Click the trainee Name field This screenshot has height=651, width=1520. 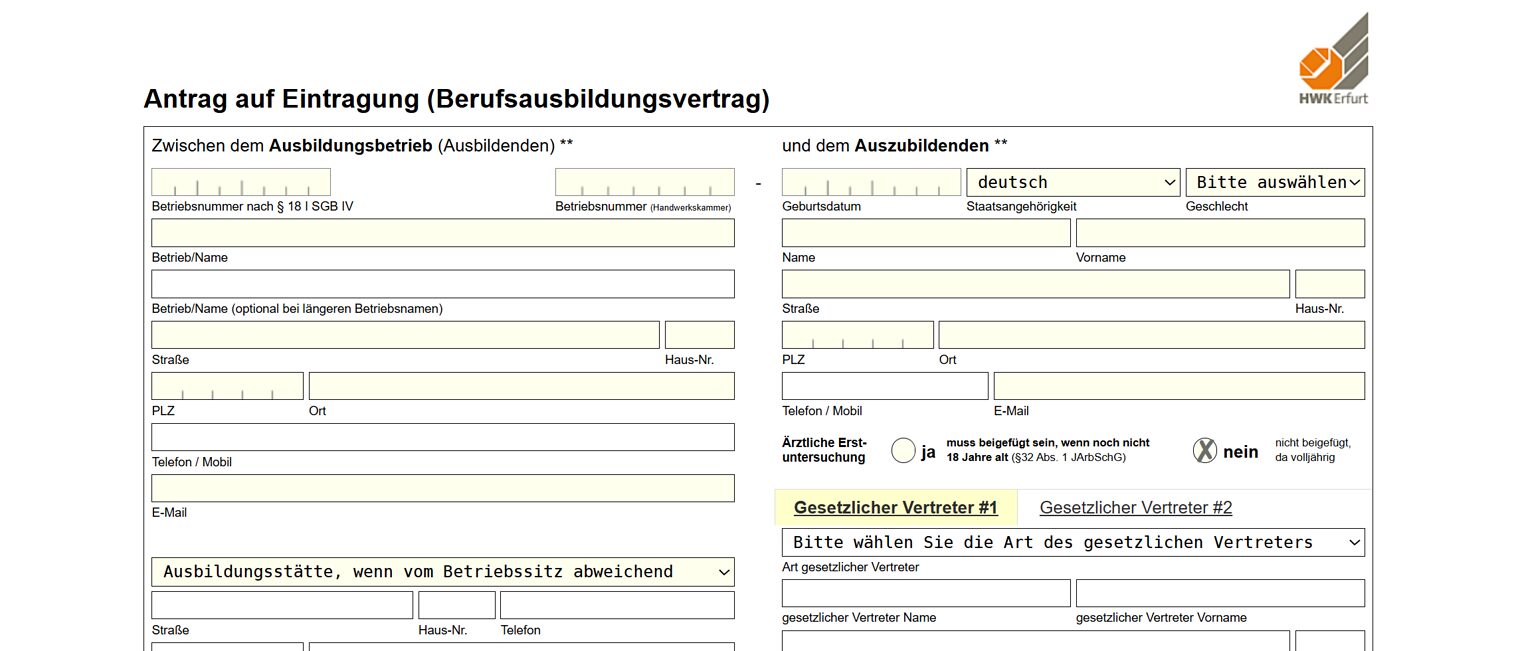925,233
